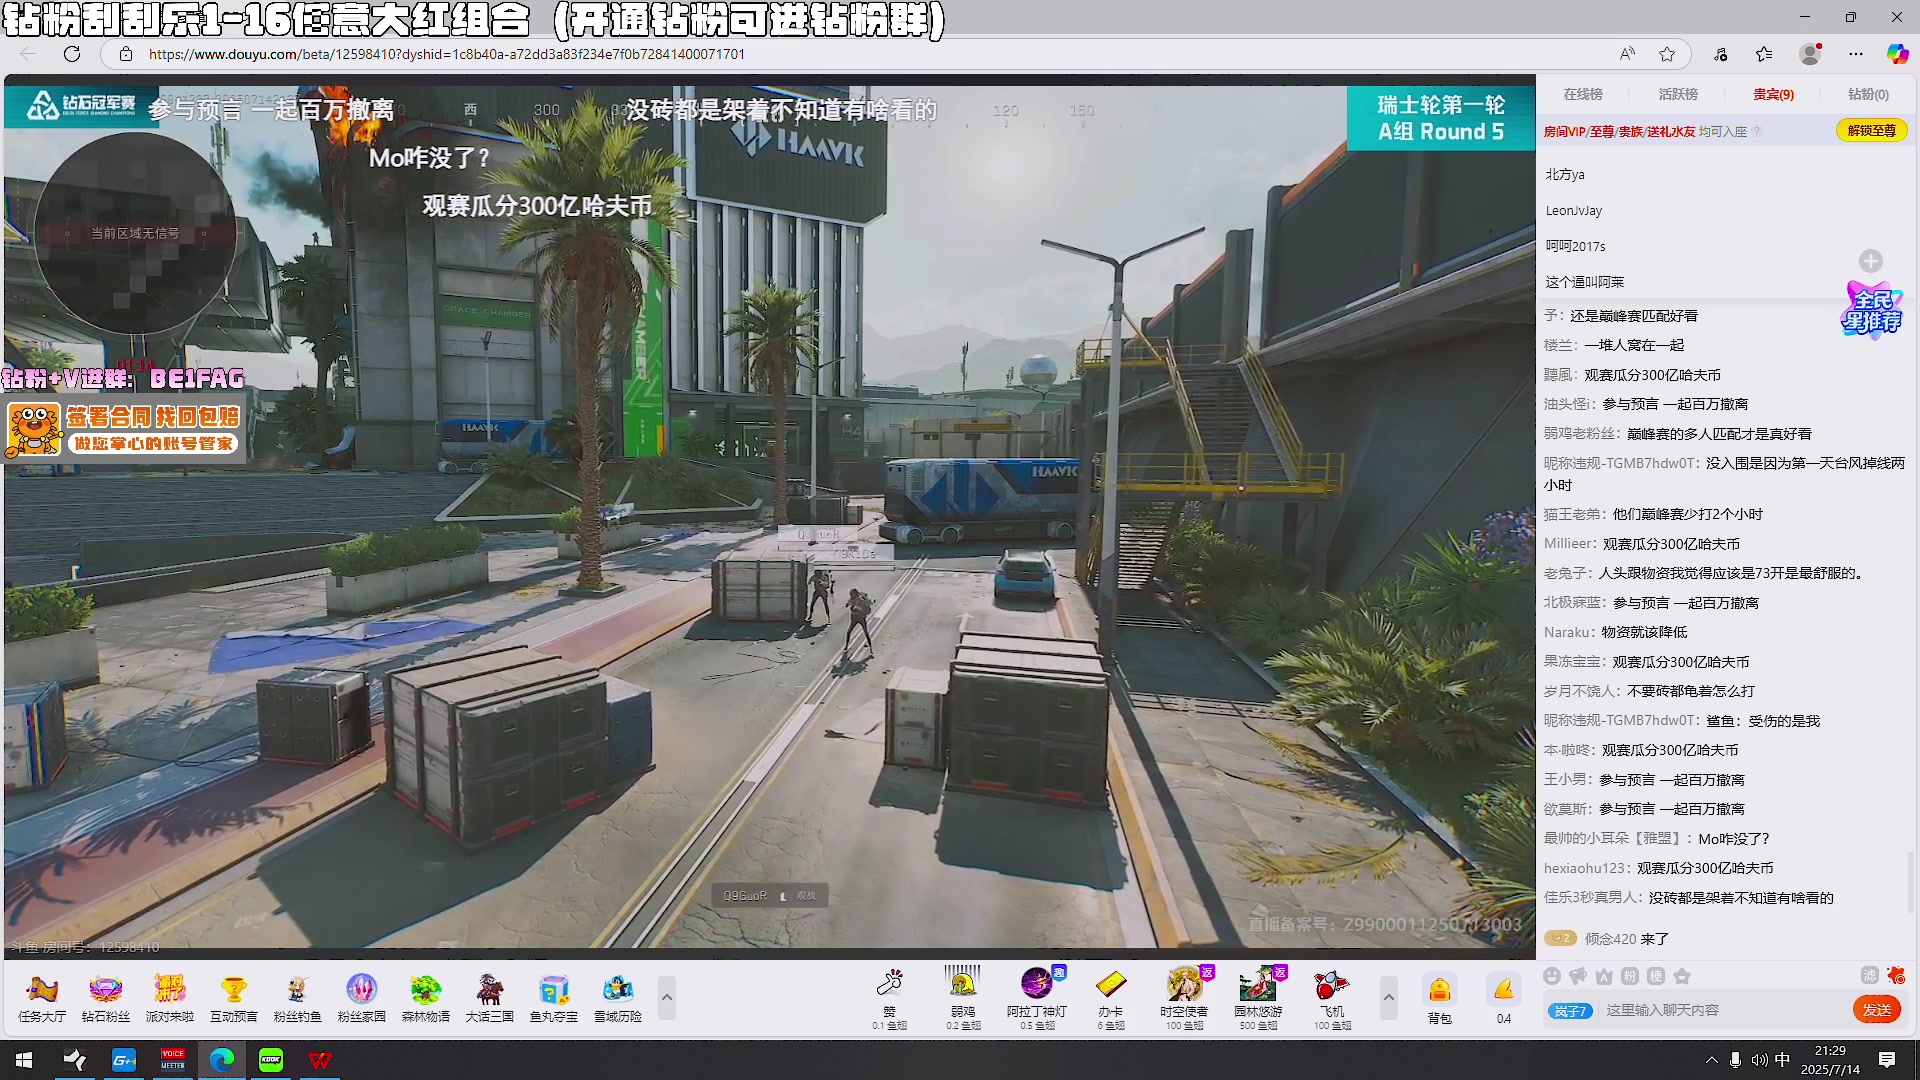This screenshot has height=1080, width=1920.
Task: Open 任务大厅 task hall icon
Action: [42, 998]
